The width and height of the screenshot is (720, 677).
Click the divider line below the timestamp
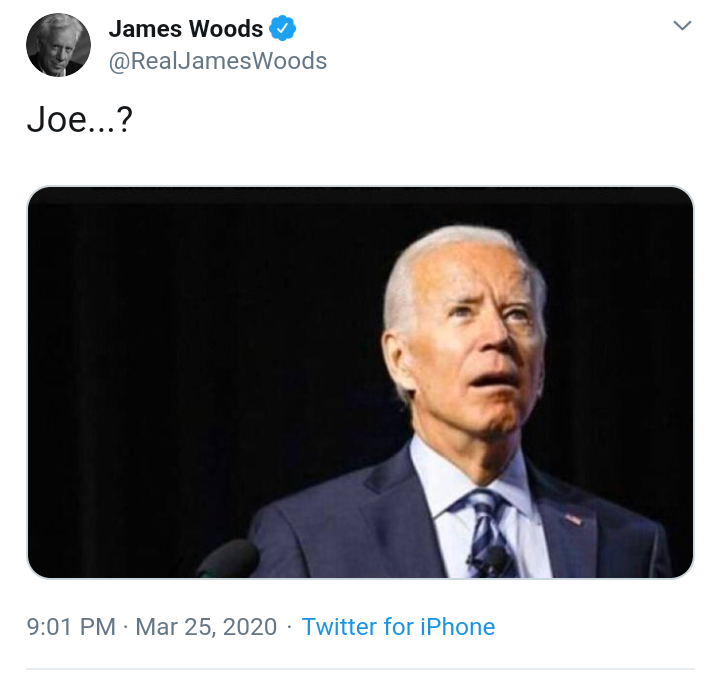360,668
